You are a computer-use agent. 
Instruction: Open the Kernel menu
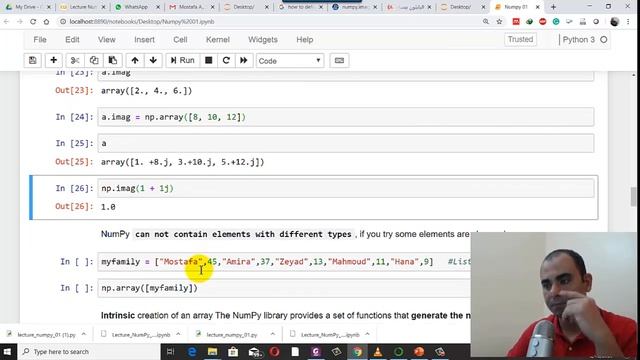click(218, 40)
